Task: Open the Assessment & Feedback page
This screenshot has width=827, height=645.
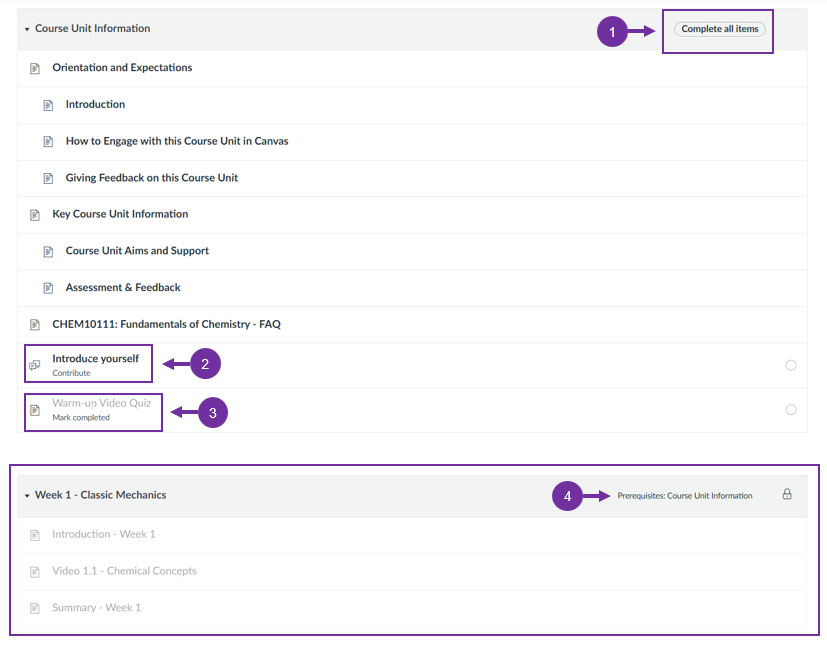Action: click(x=123, y=287)
